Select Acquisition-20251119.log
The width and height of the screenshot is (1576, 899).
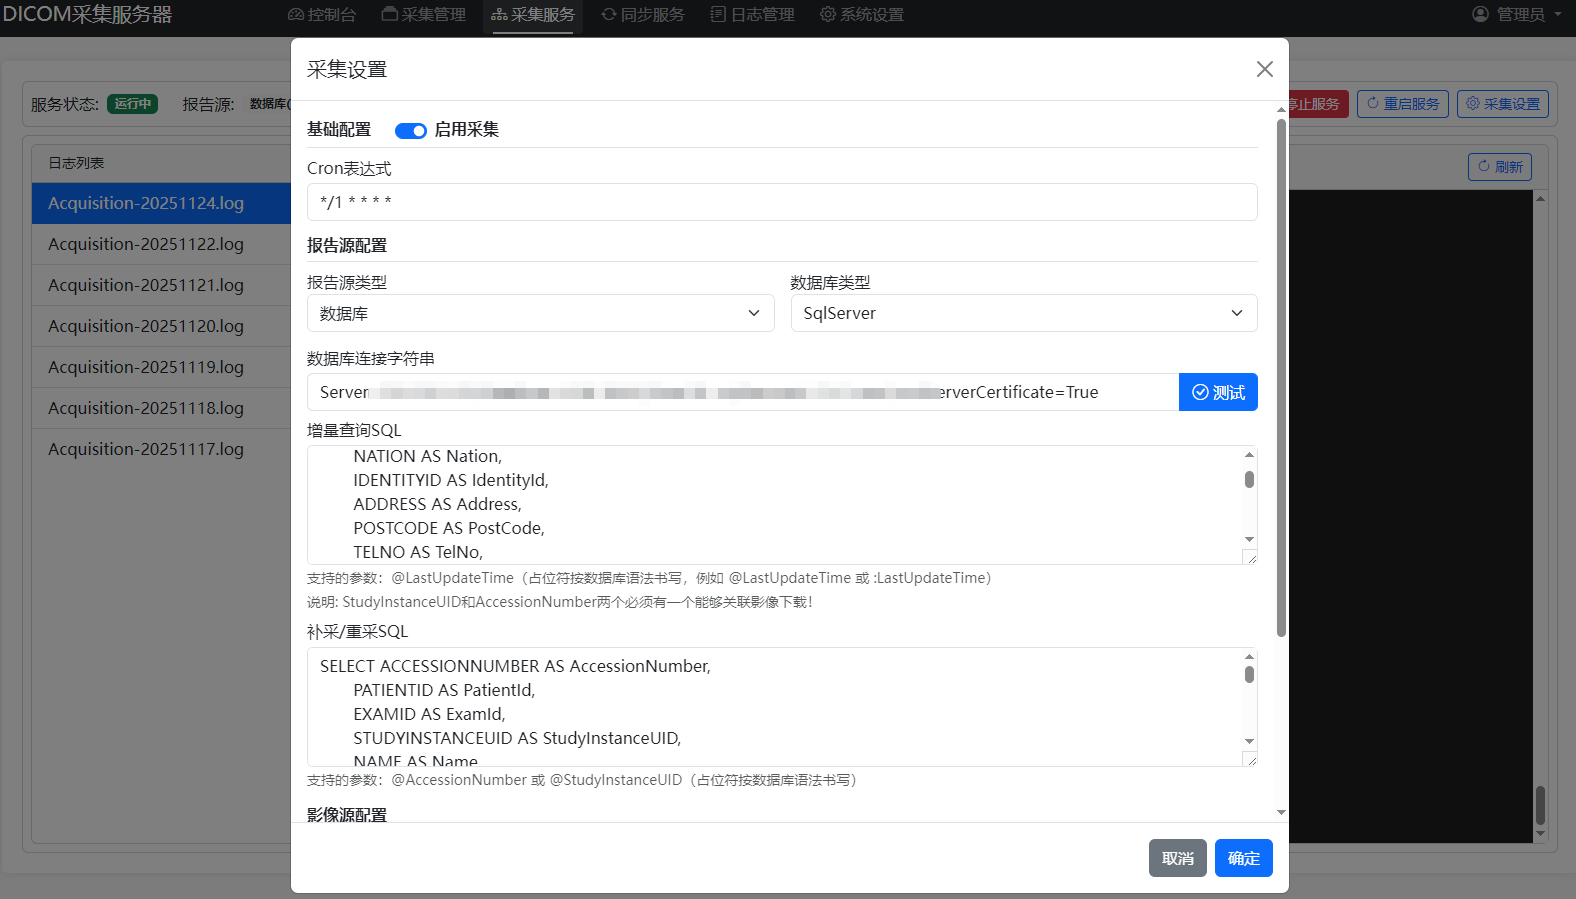pos(161,367)
